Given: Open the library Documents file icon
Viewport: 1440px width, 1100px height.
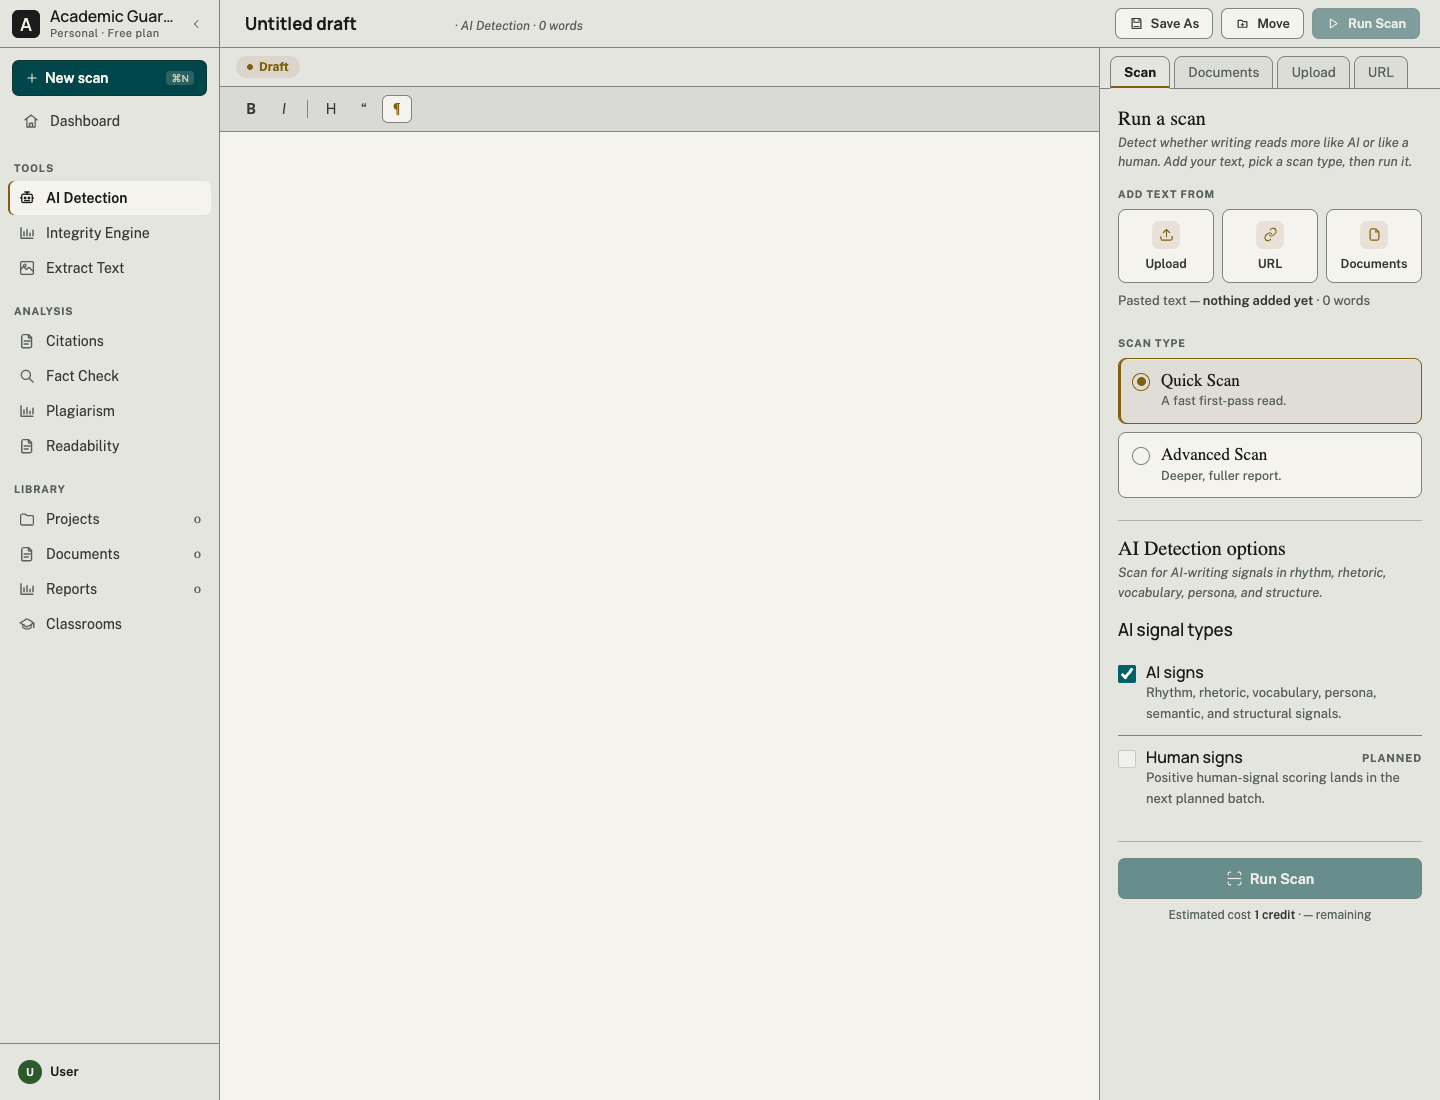Looking at the screenshot, I should tap(27, 554).
